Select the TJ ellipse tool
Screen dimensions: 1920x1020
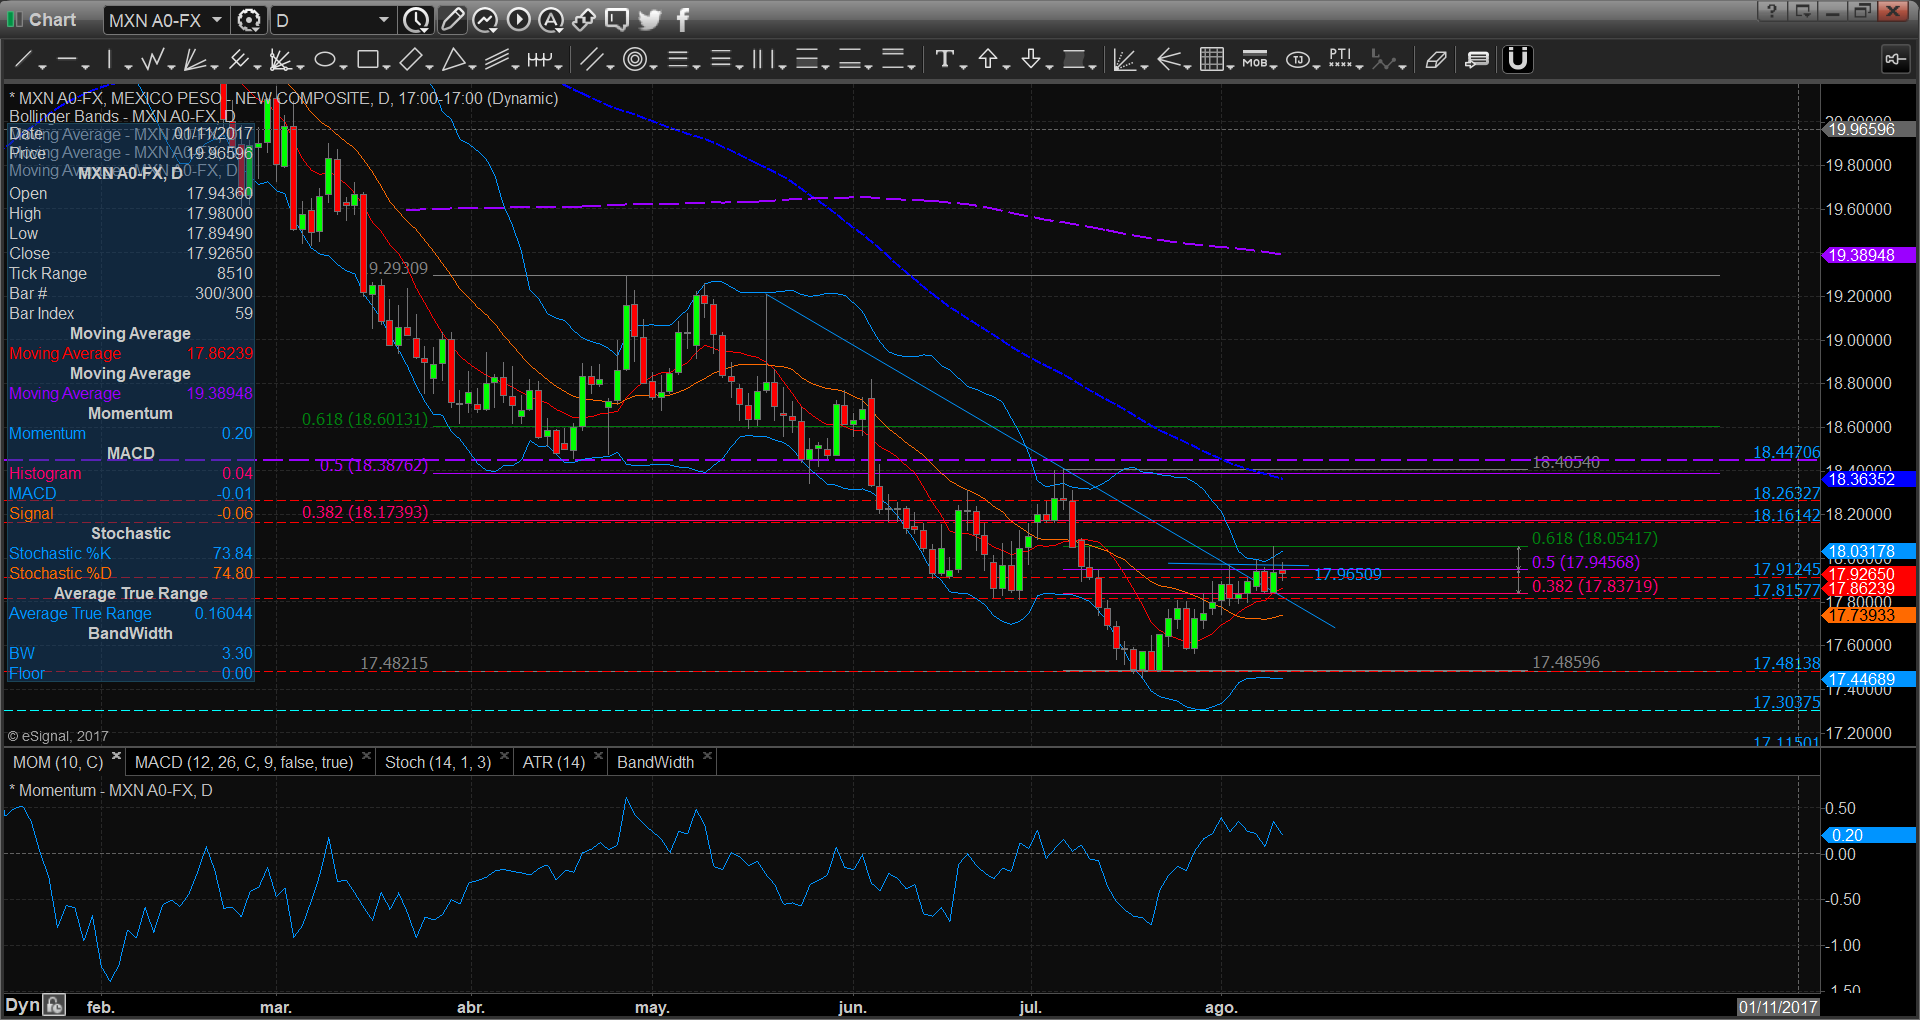(x=1298, y=60)
